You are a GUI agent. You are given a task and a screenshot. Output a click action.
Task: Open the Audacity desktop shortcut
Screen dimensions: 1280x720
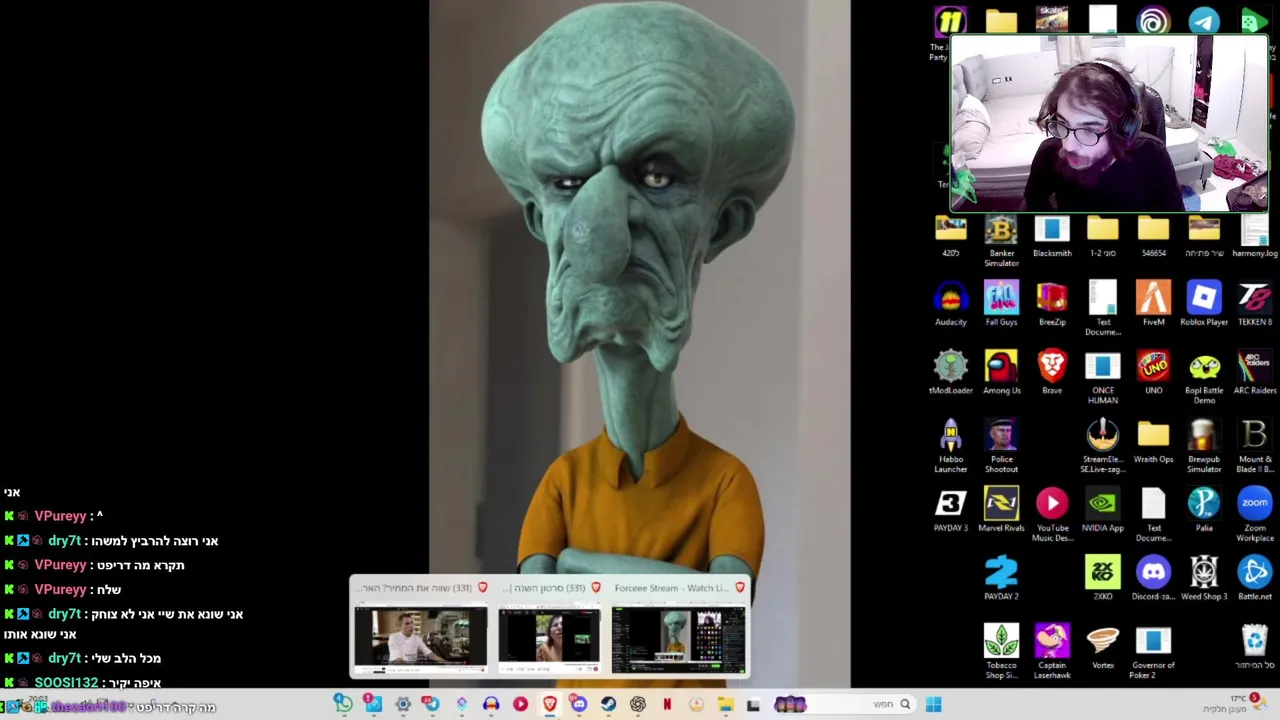950,304
